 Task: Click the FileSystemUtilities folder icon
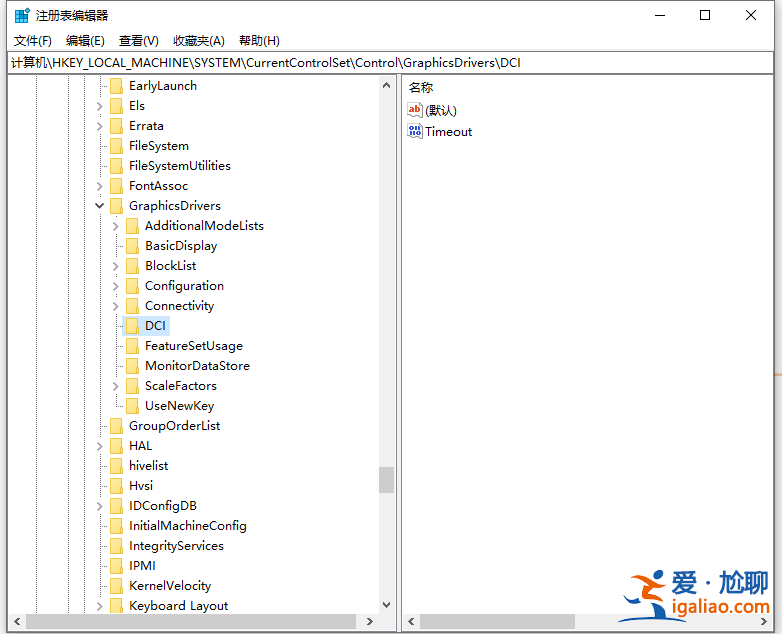[x=116, y=166]
